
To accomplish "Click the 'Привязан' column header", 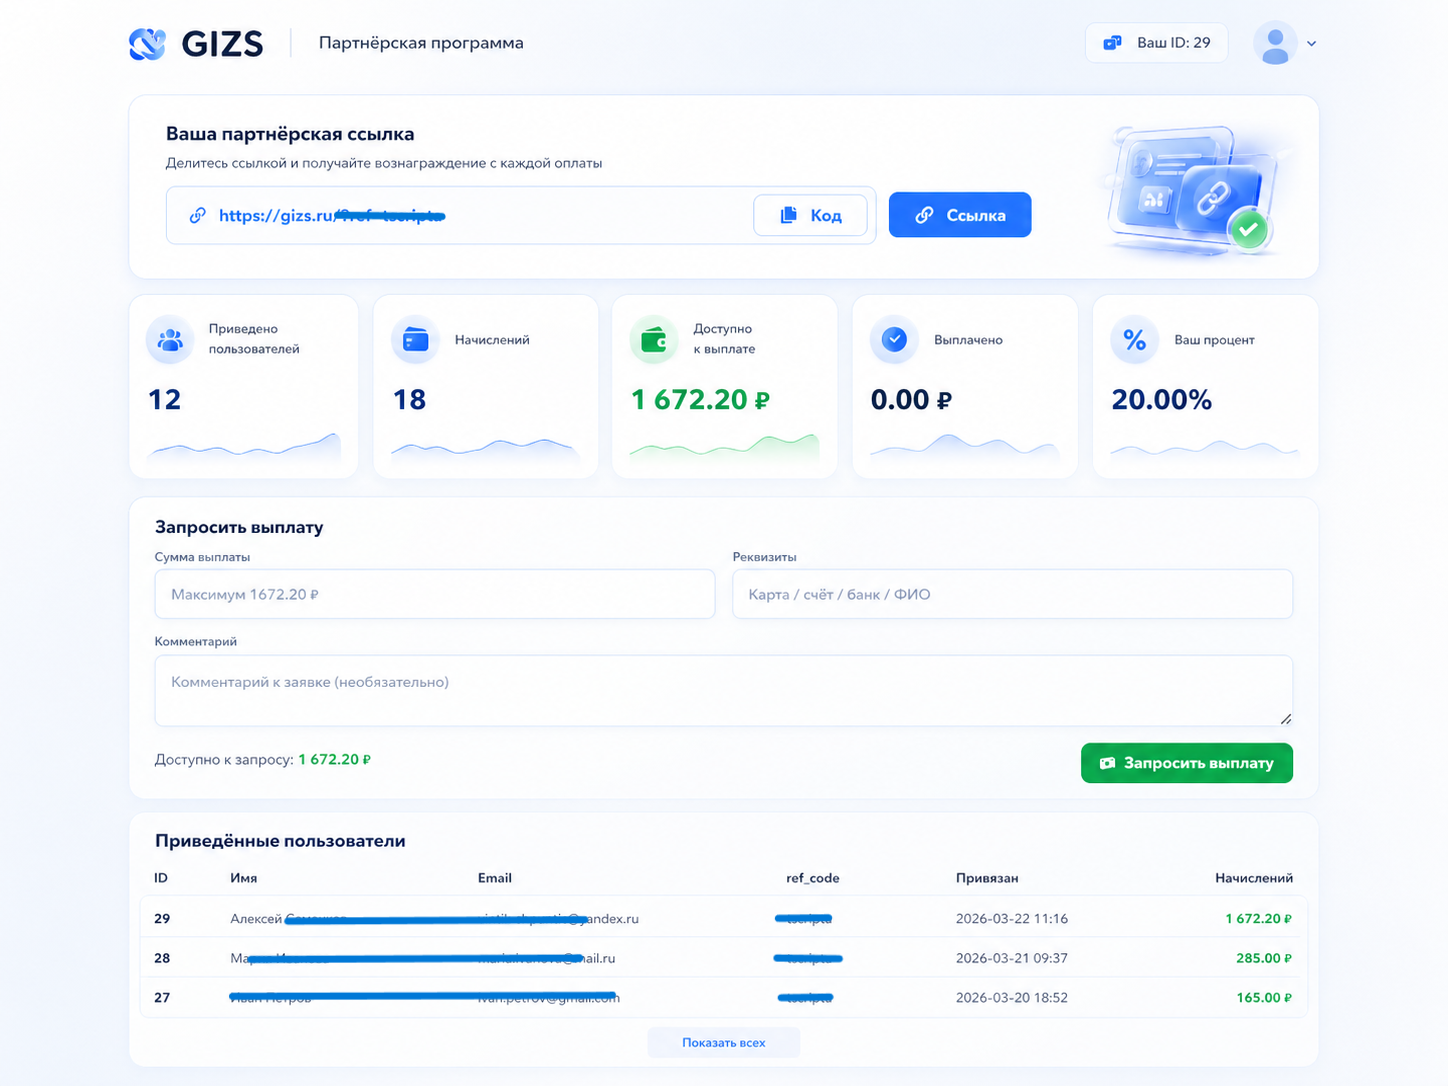I will [x=987, y=878].
